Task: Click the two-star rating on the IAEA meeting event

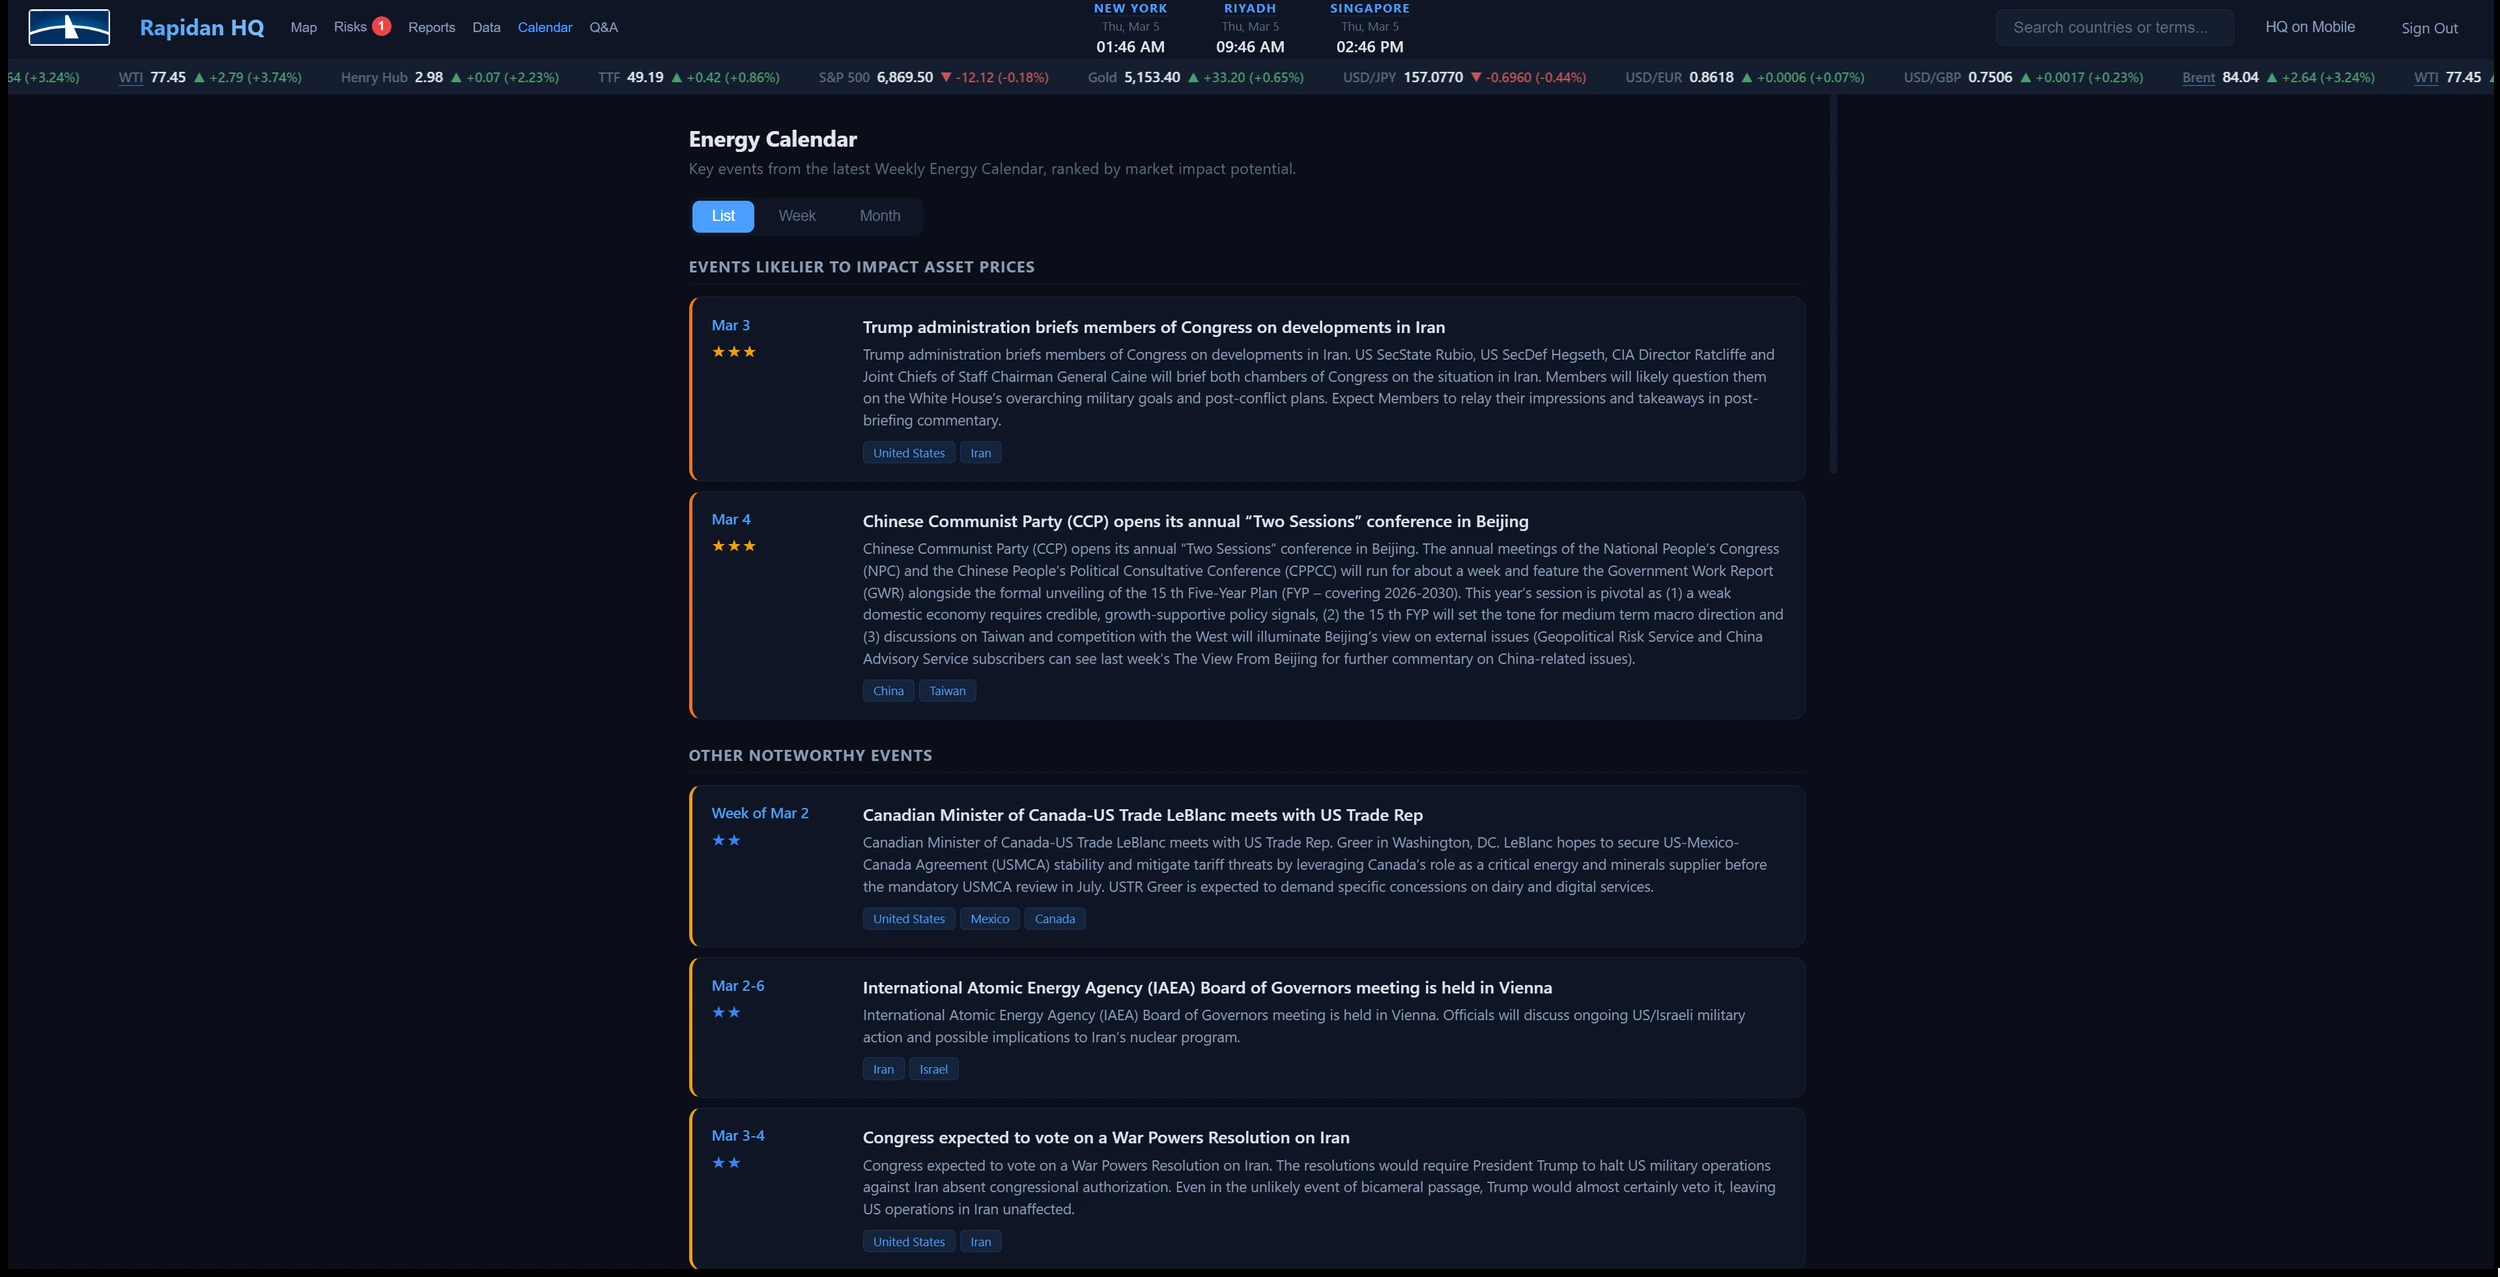Action: click(727, 1012)
